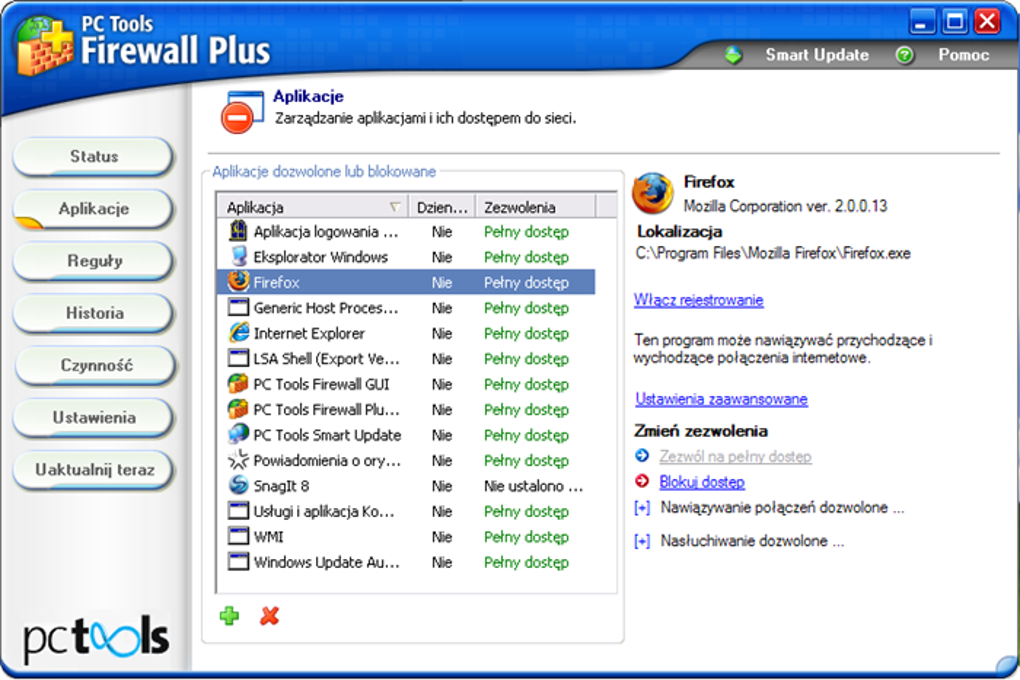
Task: Open the Ustawienia zaawansowane link
Action: 721,399
